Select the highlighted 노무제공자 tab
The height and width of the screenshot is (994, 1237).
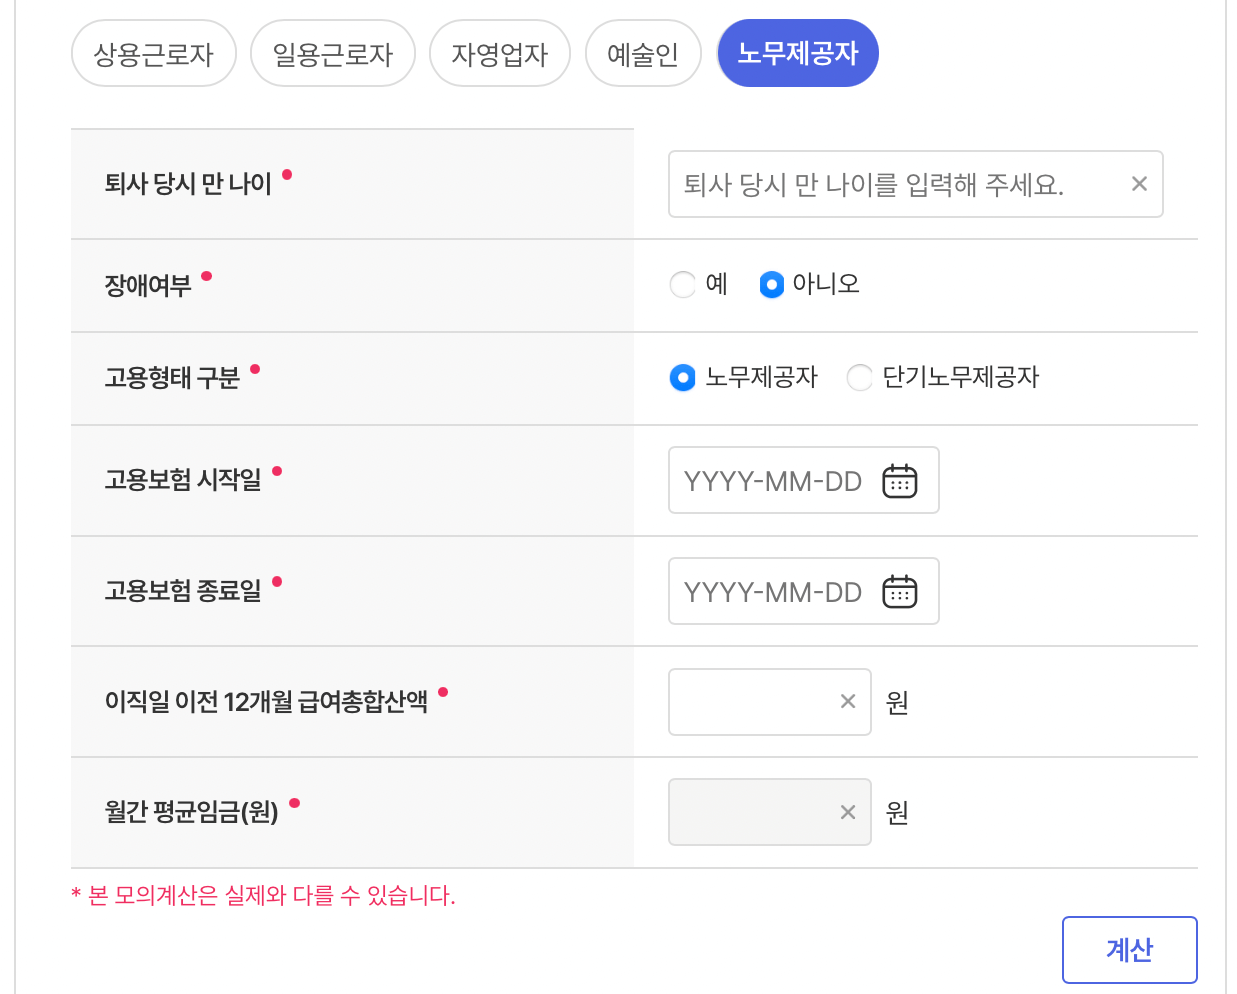point(797,53)
